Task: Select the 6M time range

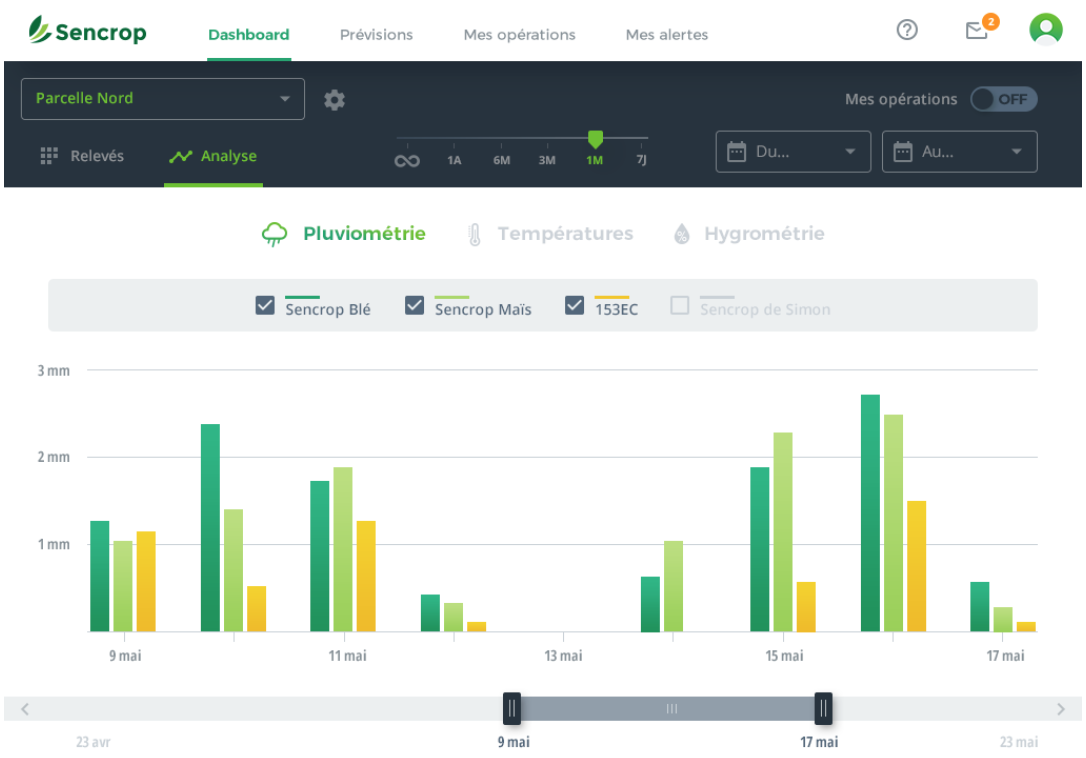Action: 501,161
